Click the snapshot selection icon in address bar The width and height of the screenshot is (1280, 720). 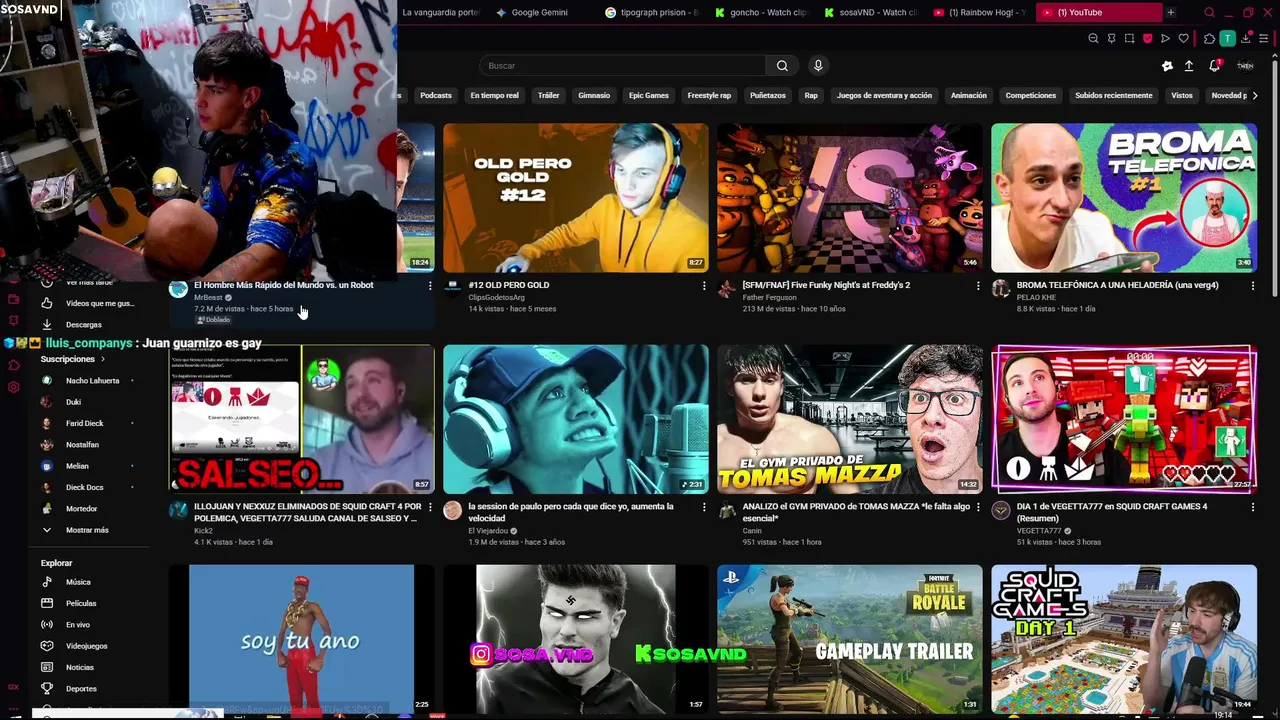pos(1129,39)
